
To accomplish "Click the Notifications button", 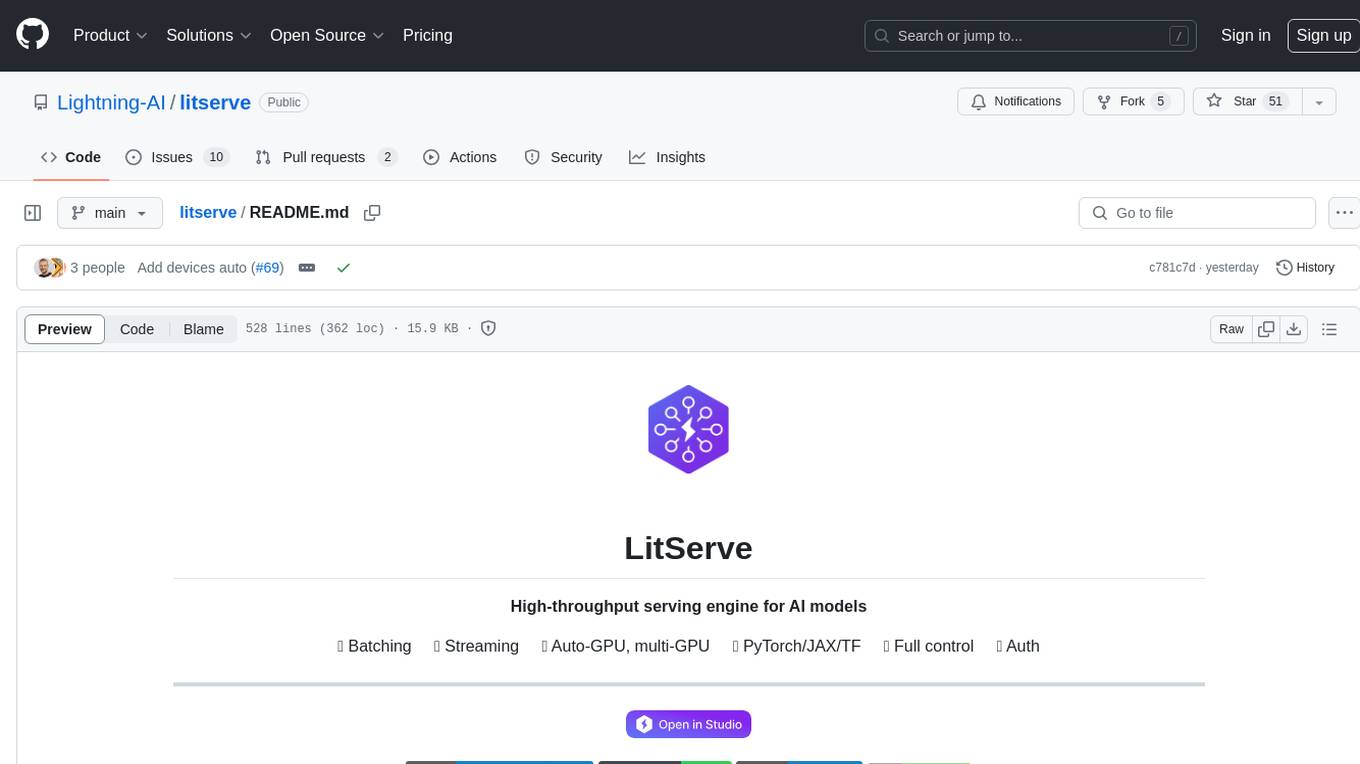I will pyautogui.click(x=1016, y=102).
